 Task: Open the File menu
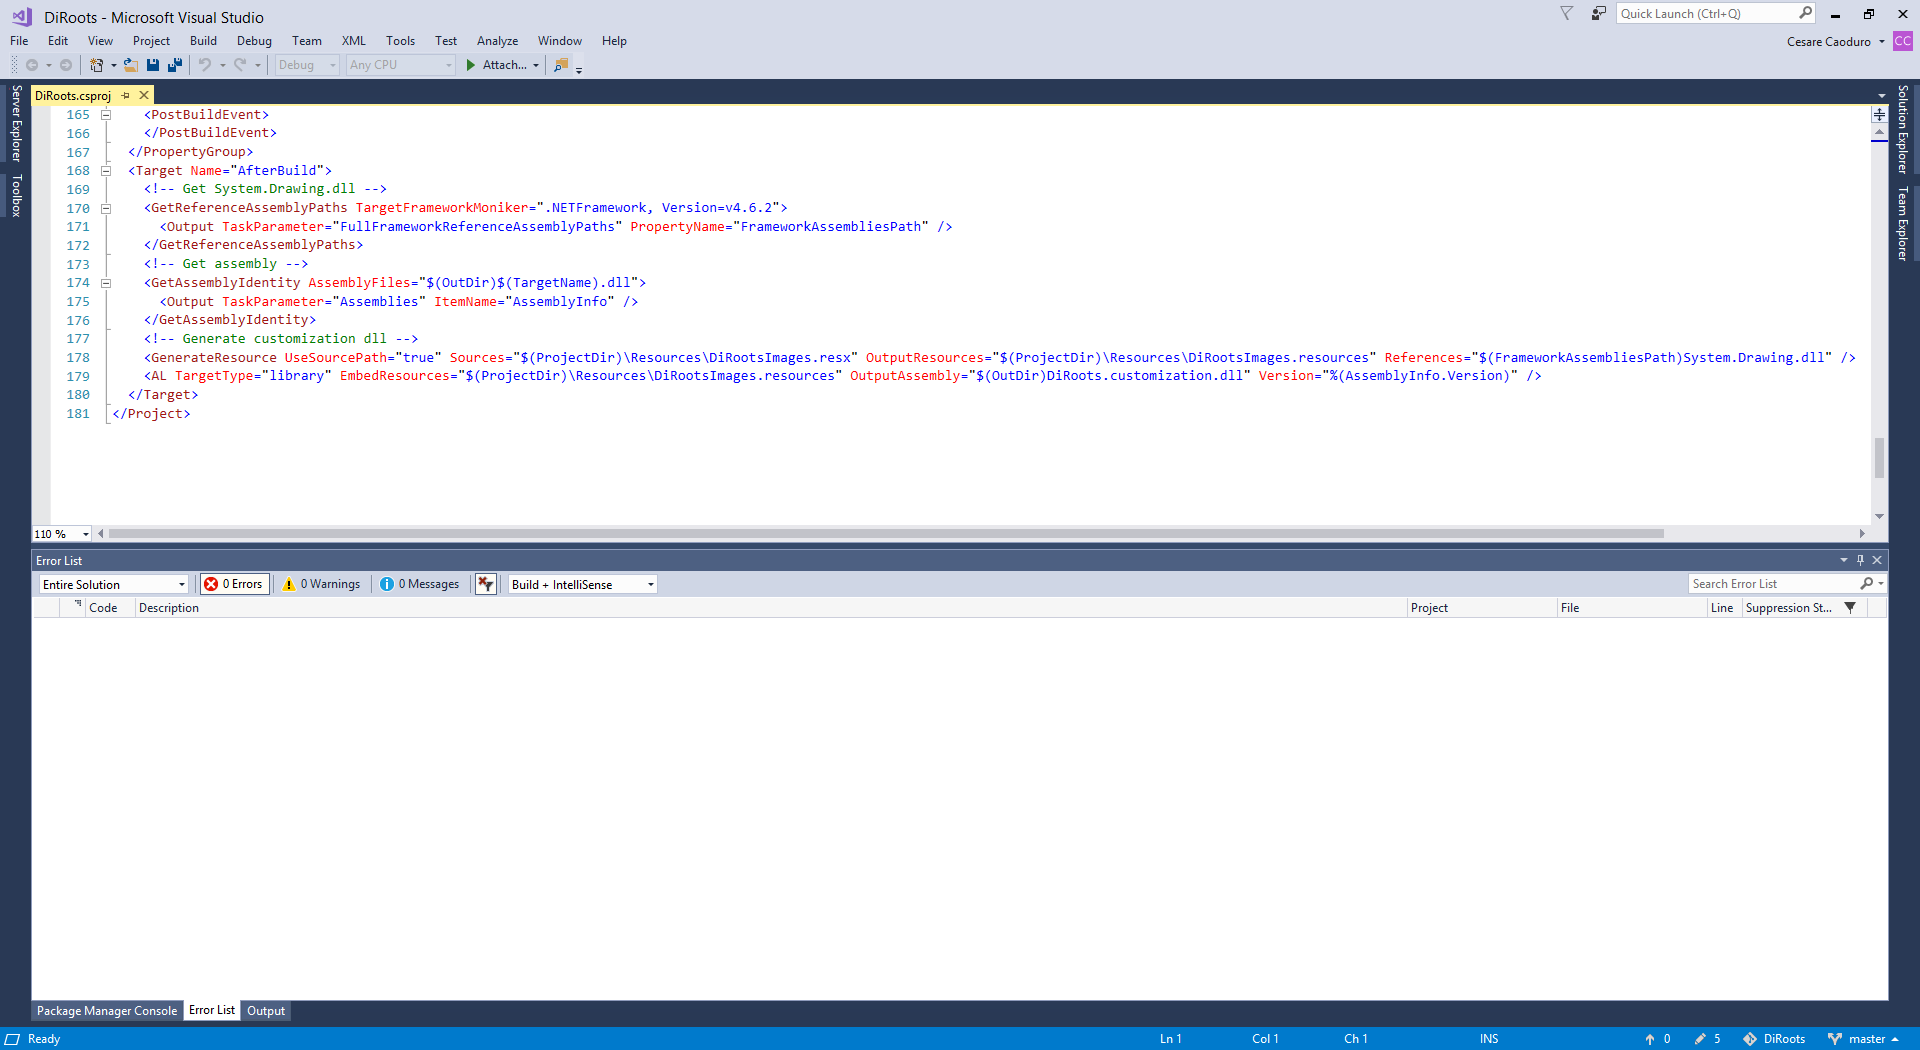tap(19, 41)
